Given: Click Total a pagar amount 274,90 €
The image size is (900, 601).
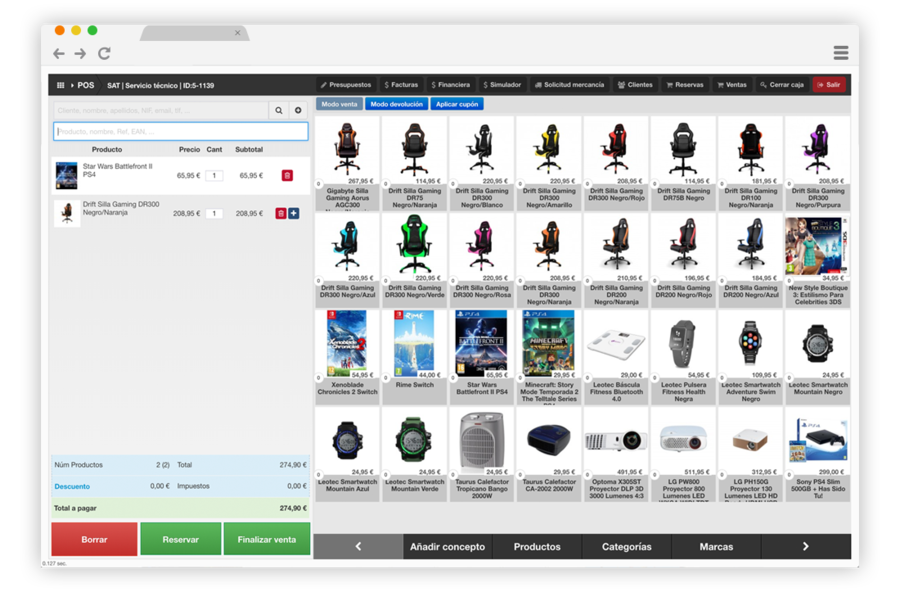Looking at the screenshot, I should click(293, 509).
